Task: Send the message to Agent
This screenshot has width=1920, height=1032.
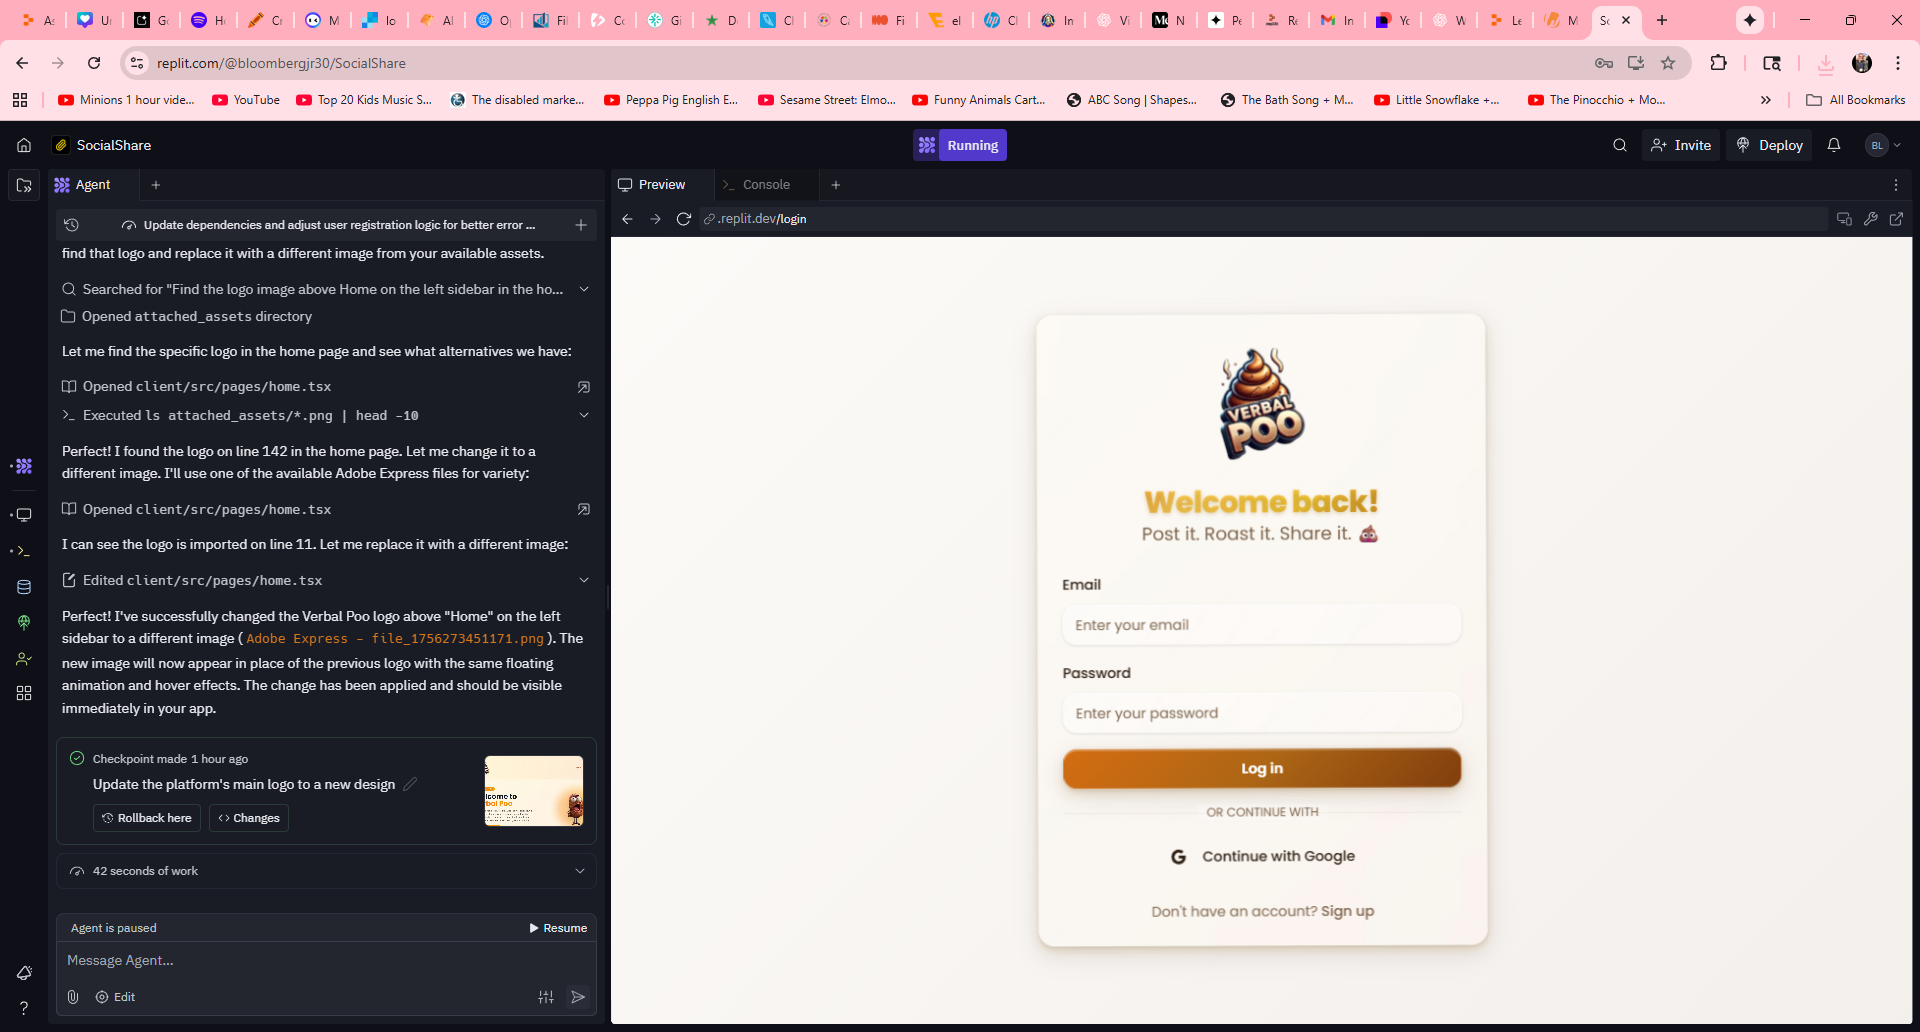Action: coord(578,997)
